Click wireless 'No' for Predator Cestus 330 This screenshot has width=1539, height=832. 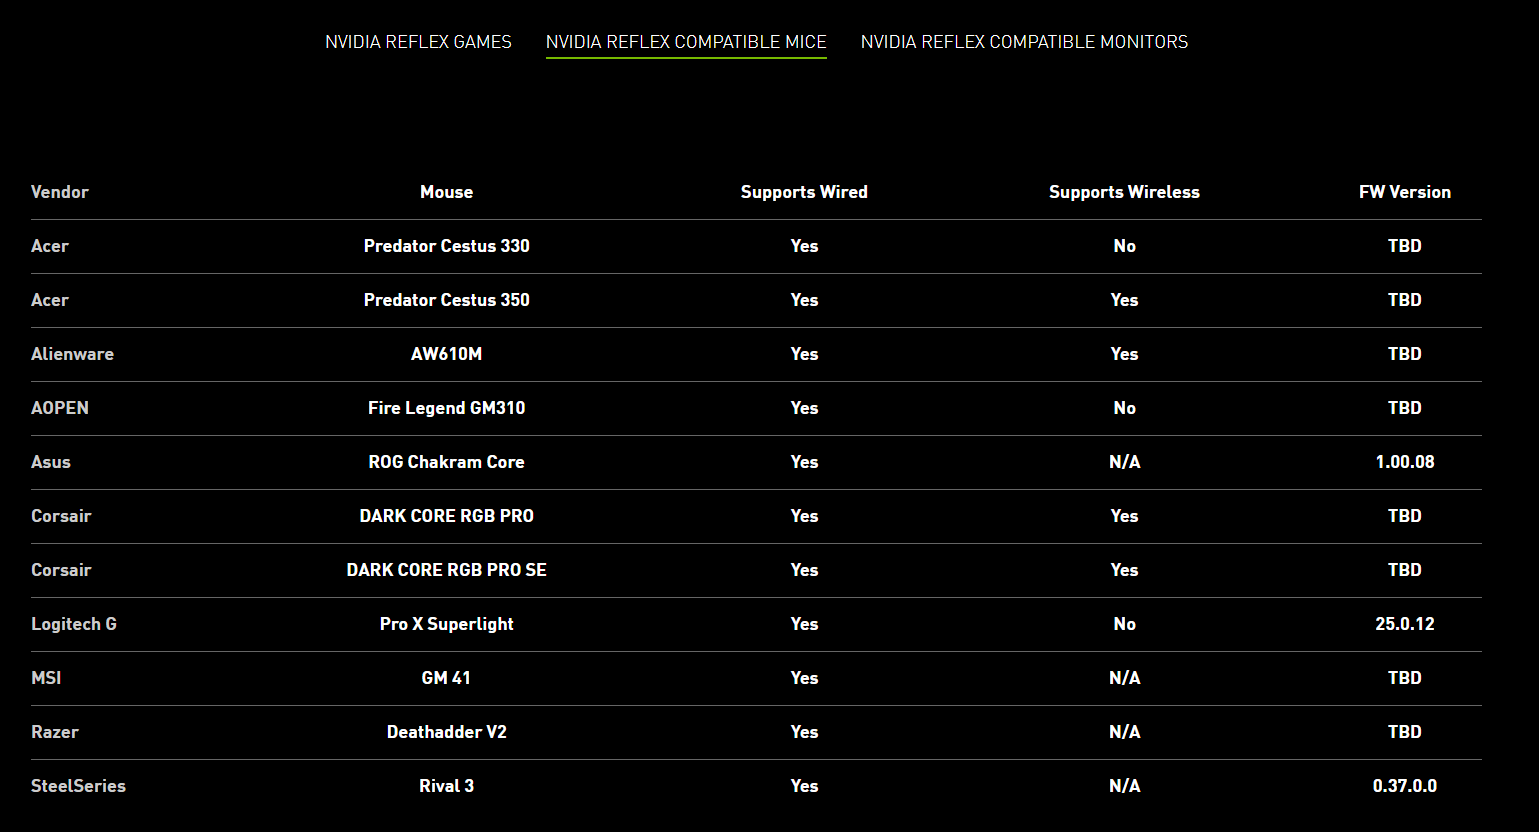1124,246
